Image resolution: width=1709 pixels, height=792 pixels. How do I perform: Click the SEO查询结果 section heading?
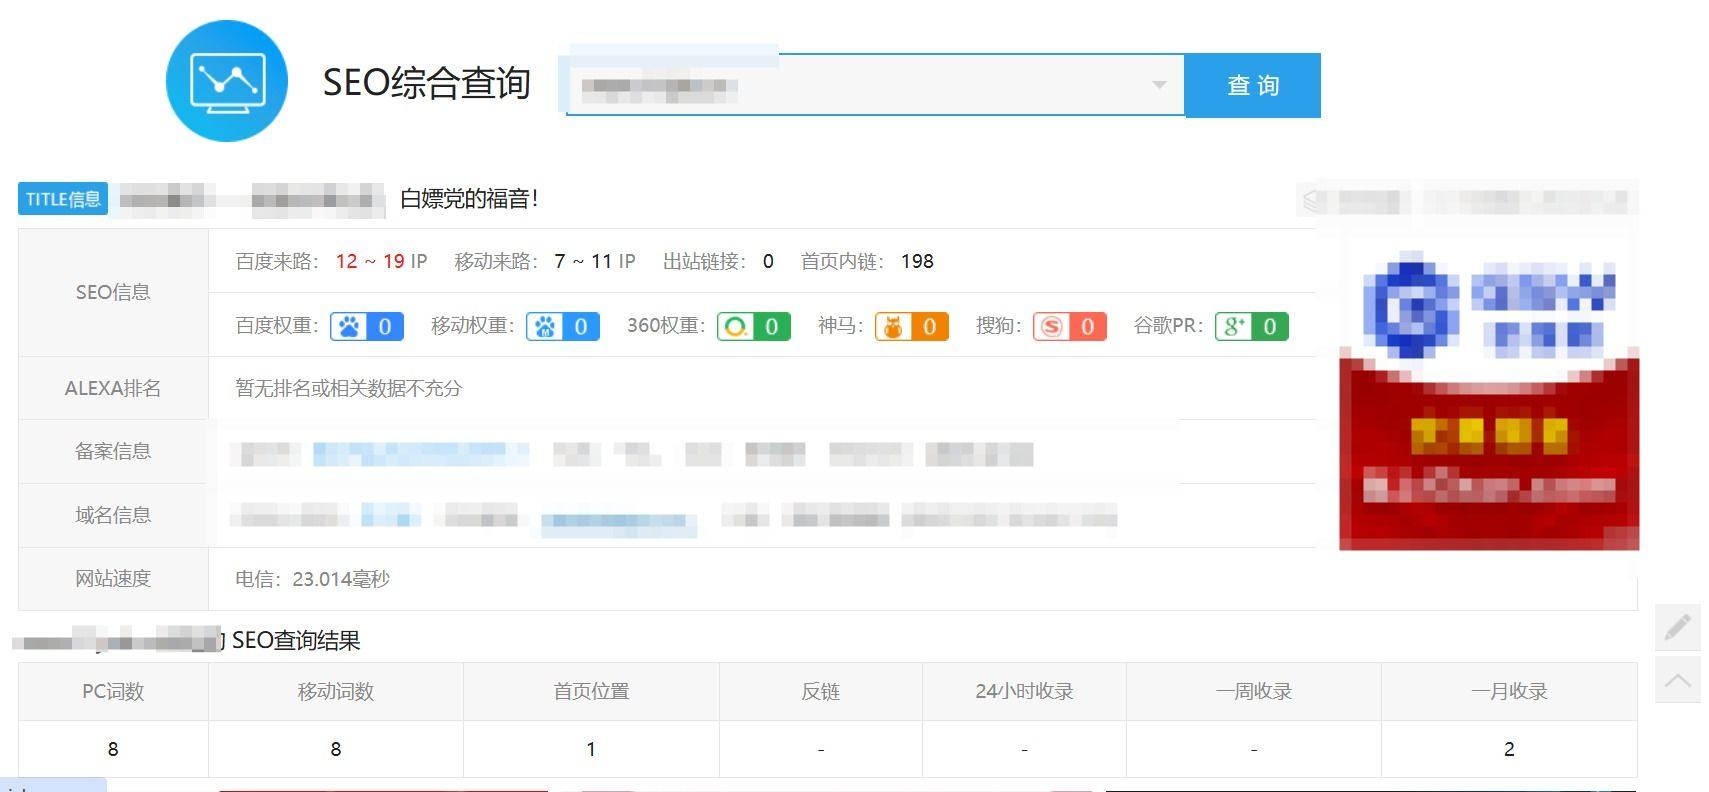pos(296,640)
